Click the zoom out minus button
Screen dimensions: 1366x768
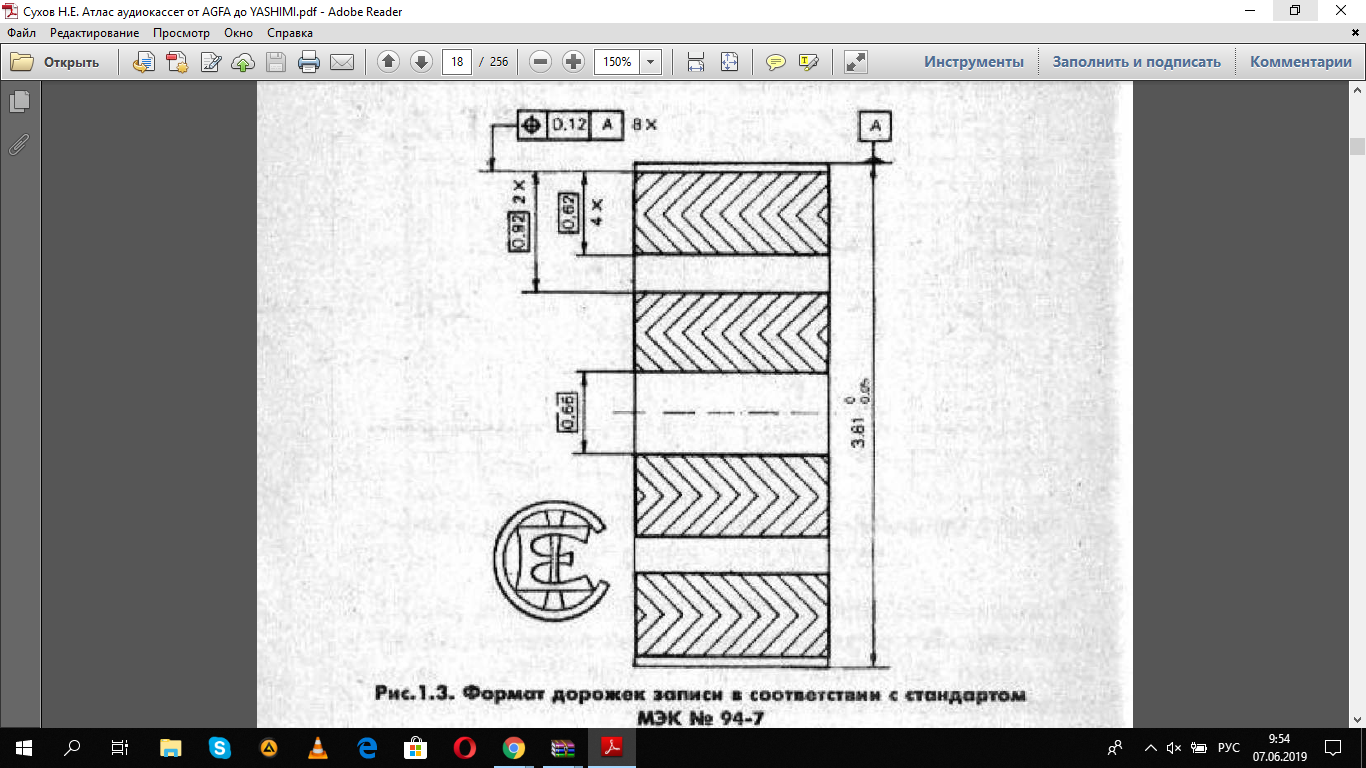tap(540, 62)
